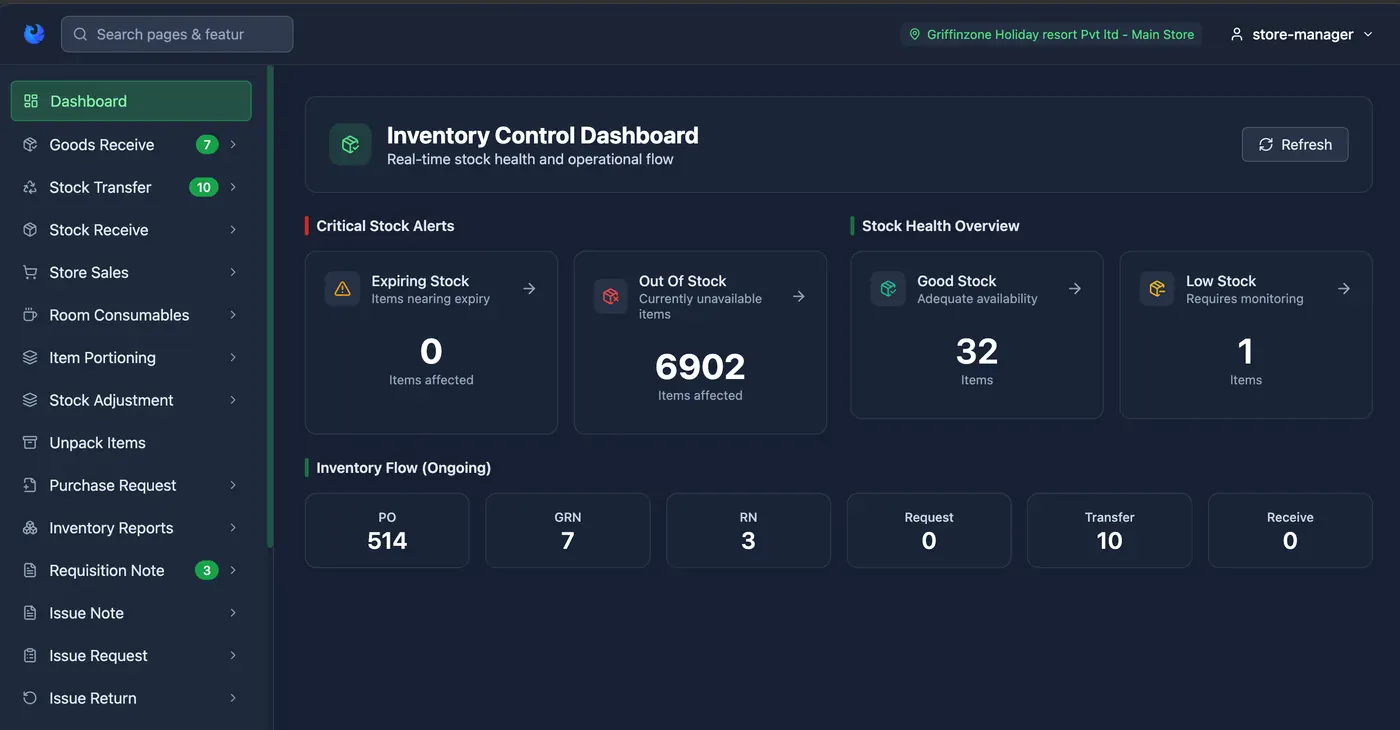This screenshot has width=1400, height=730.
Task: Expand the Stock Transfer chevron
Action: 233,187
